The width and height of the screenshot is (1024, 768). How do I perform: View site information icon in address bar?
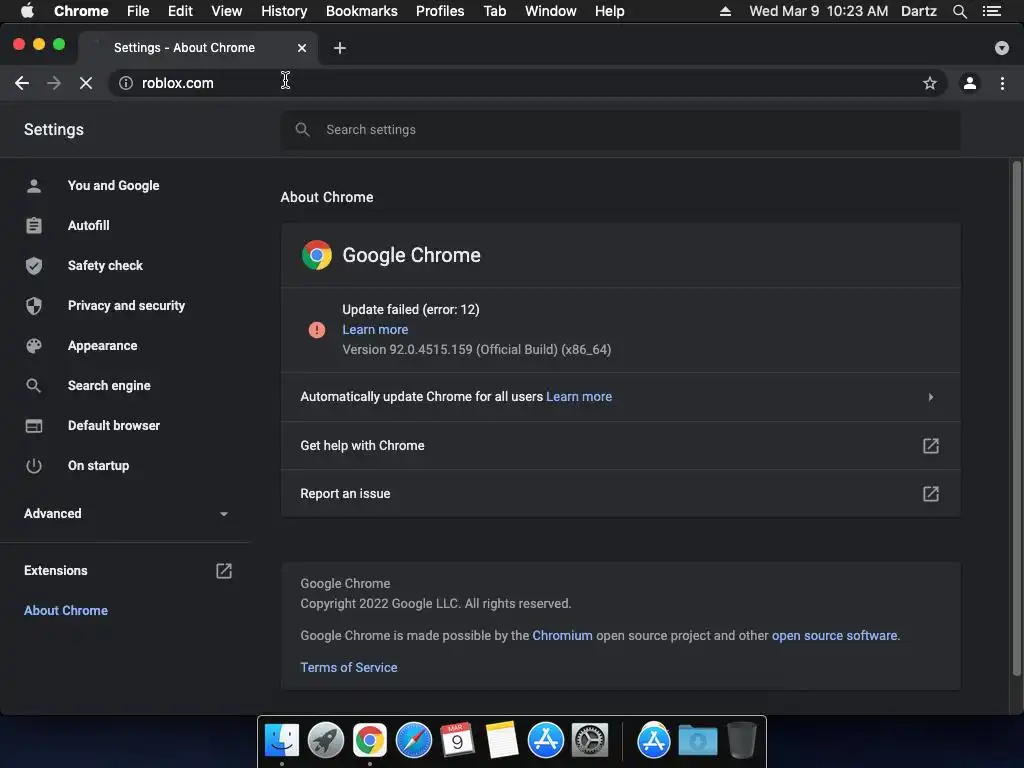(125, 83)
